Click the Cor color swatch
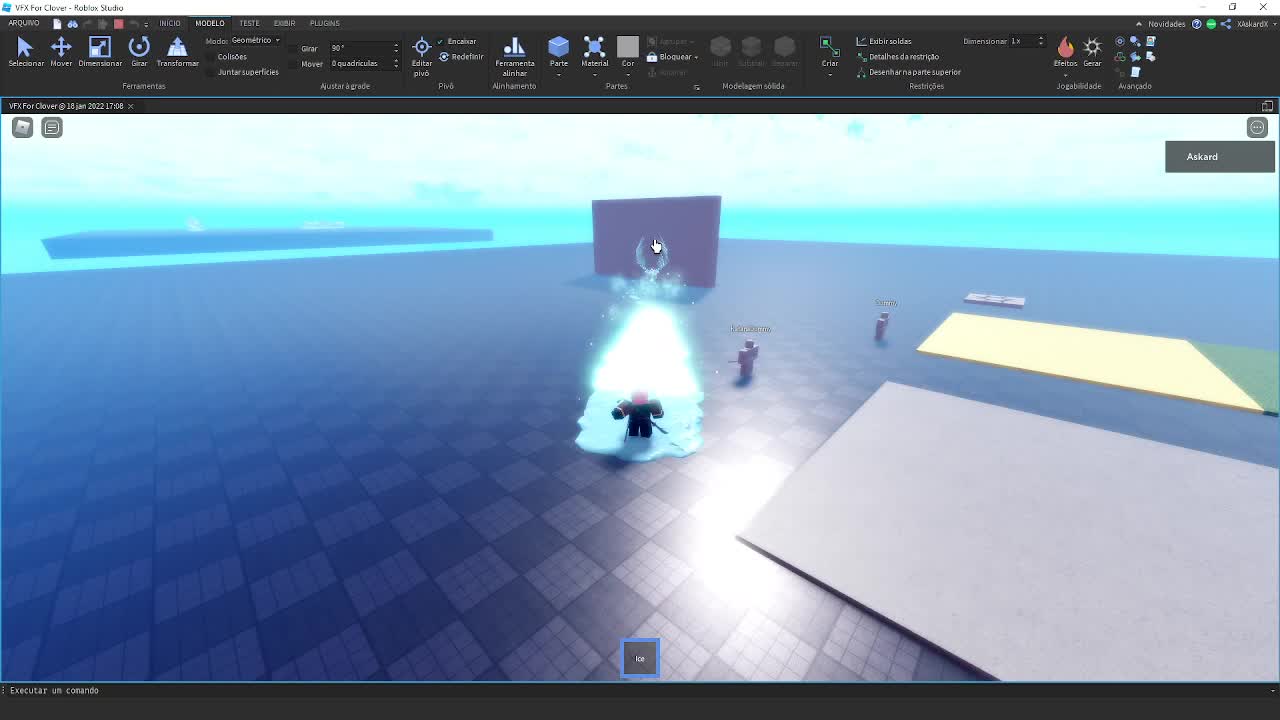This screenshot has width=1280, height=720. point(627,47)
